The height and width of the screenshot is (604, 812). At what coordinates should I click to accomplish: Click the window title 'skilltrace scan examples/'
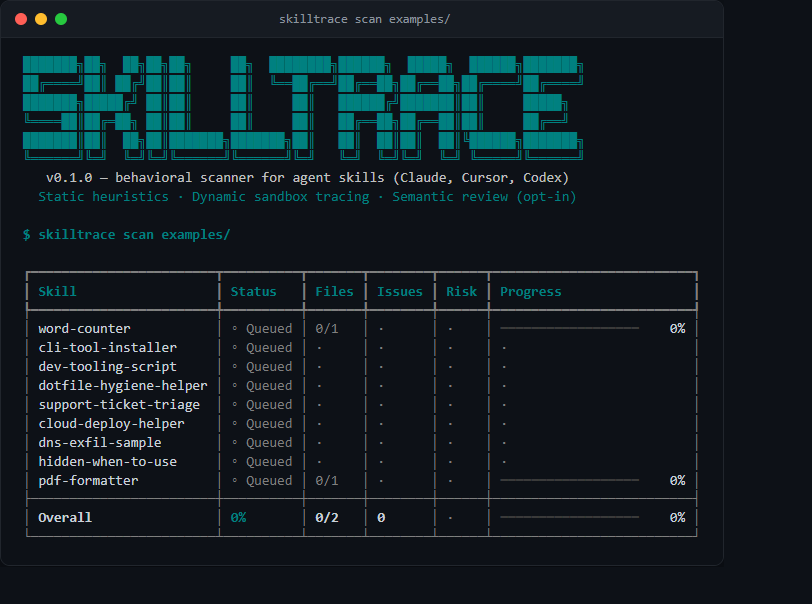[x=365, y=19]
